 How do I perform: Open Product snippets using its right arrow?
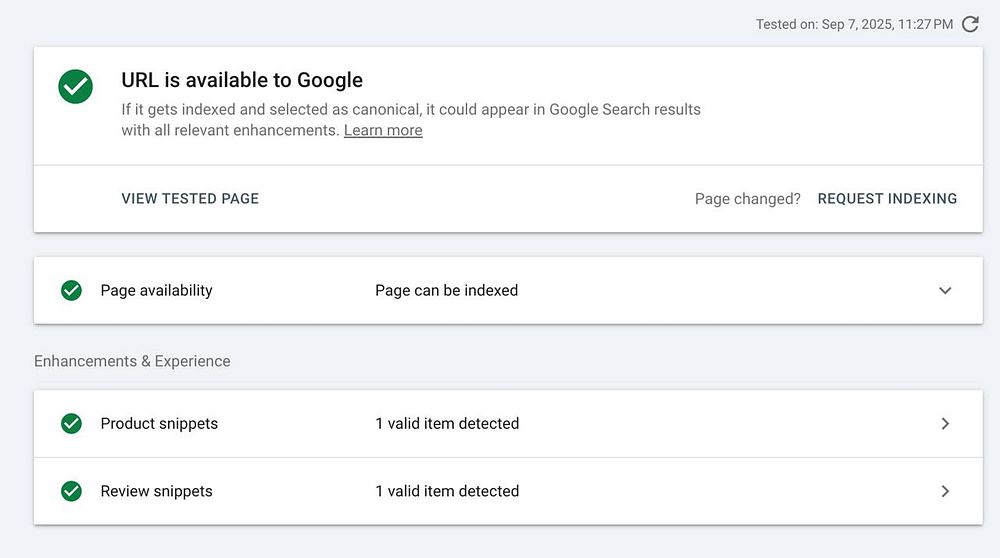945,424
